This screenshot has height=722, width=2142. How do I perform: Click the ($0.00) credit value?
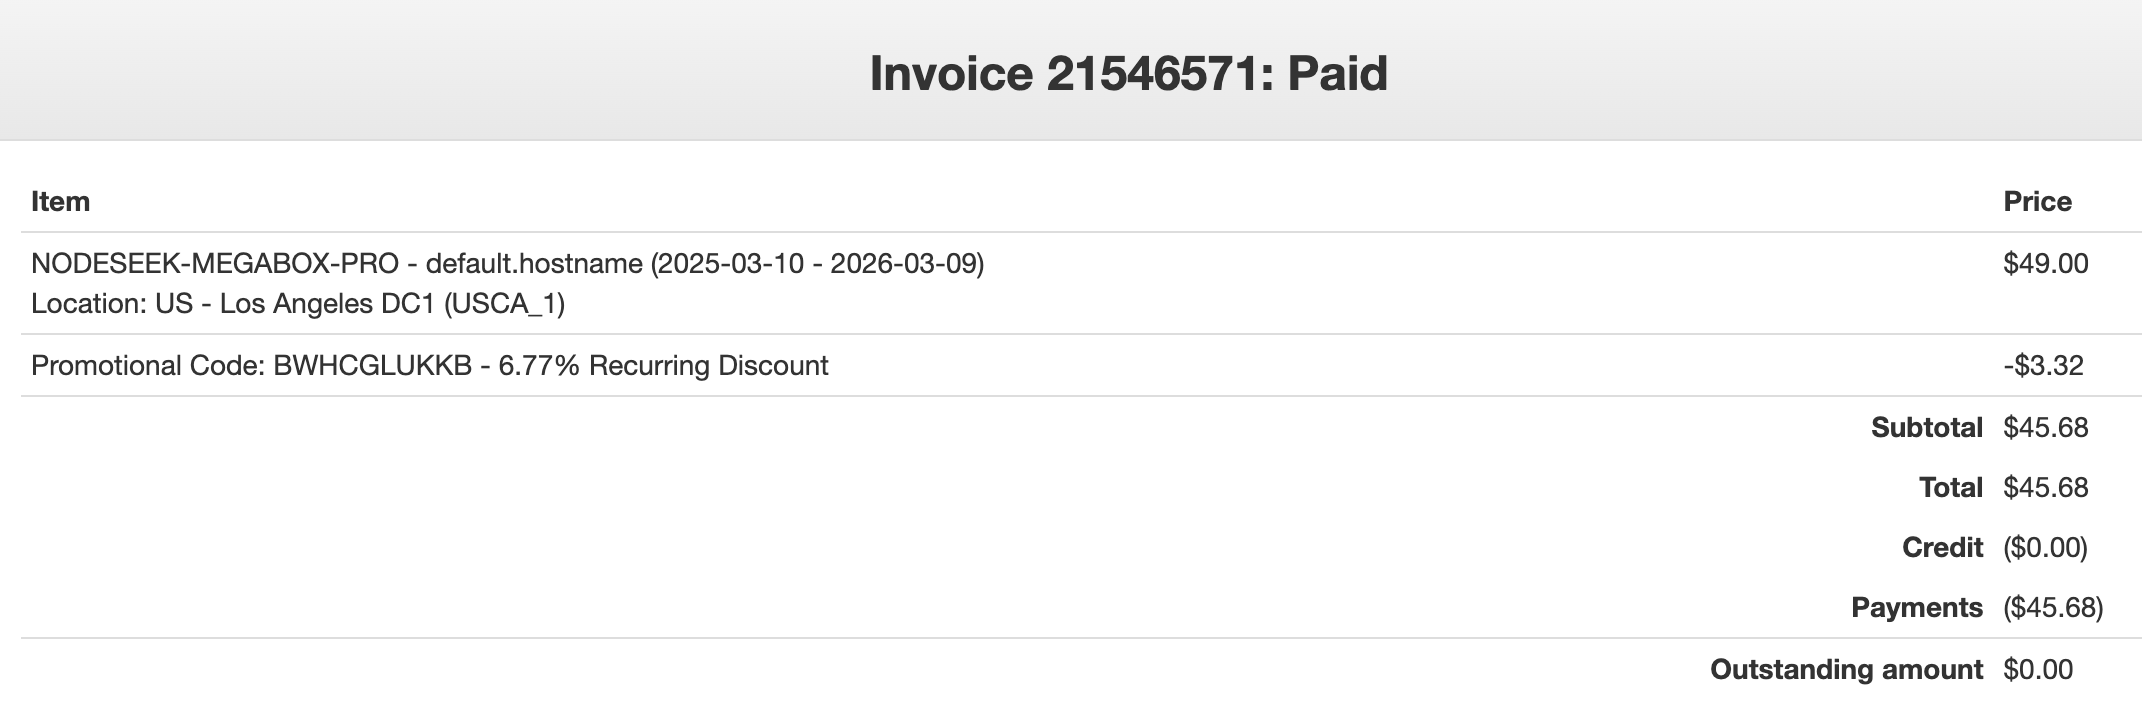point(2045,547)
